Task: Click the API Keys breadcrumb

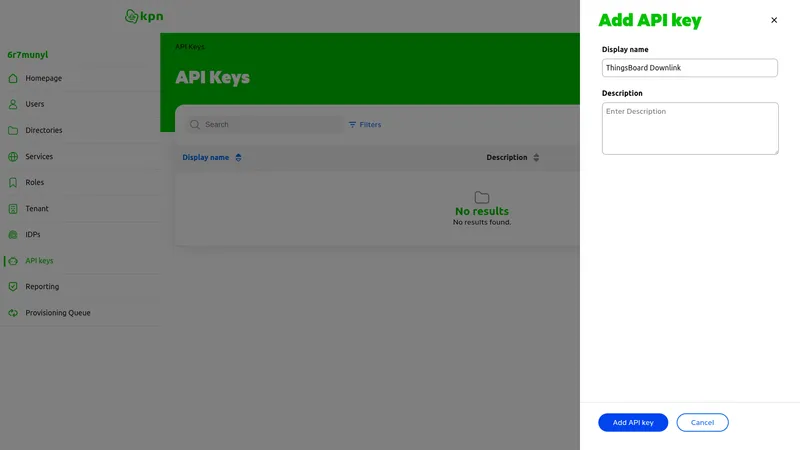Action: [x=190, y=46]
